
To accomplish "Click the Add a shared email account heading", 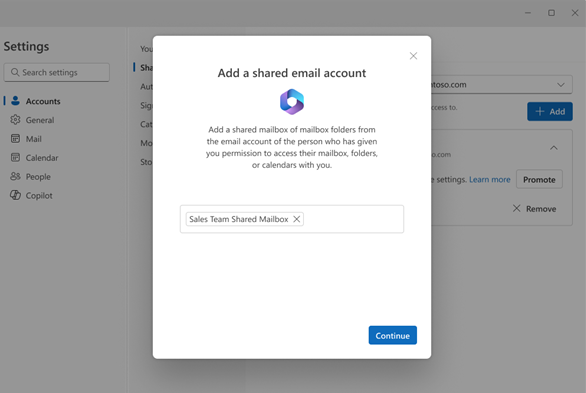I will [292, 73].
